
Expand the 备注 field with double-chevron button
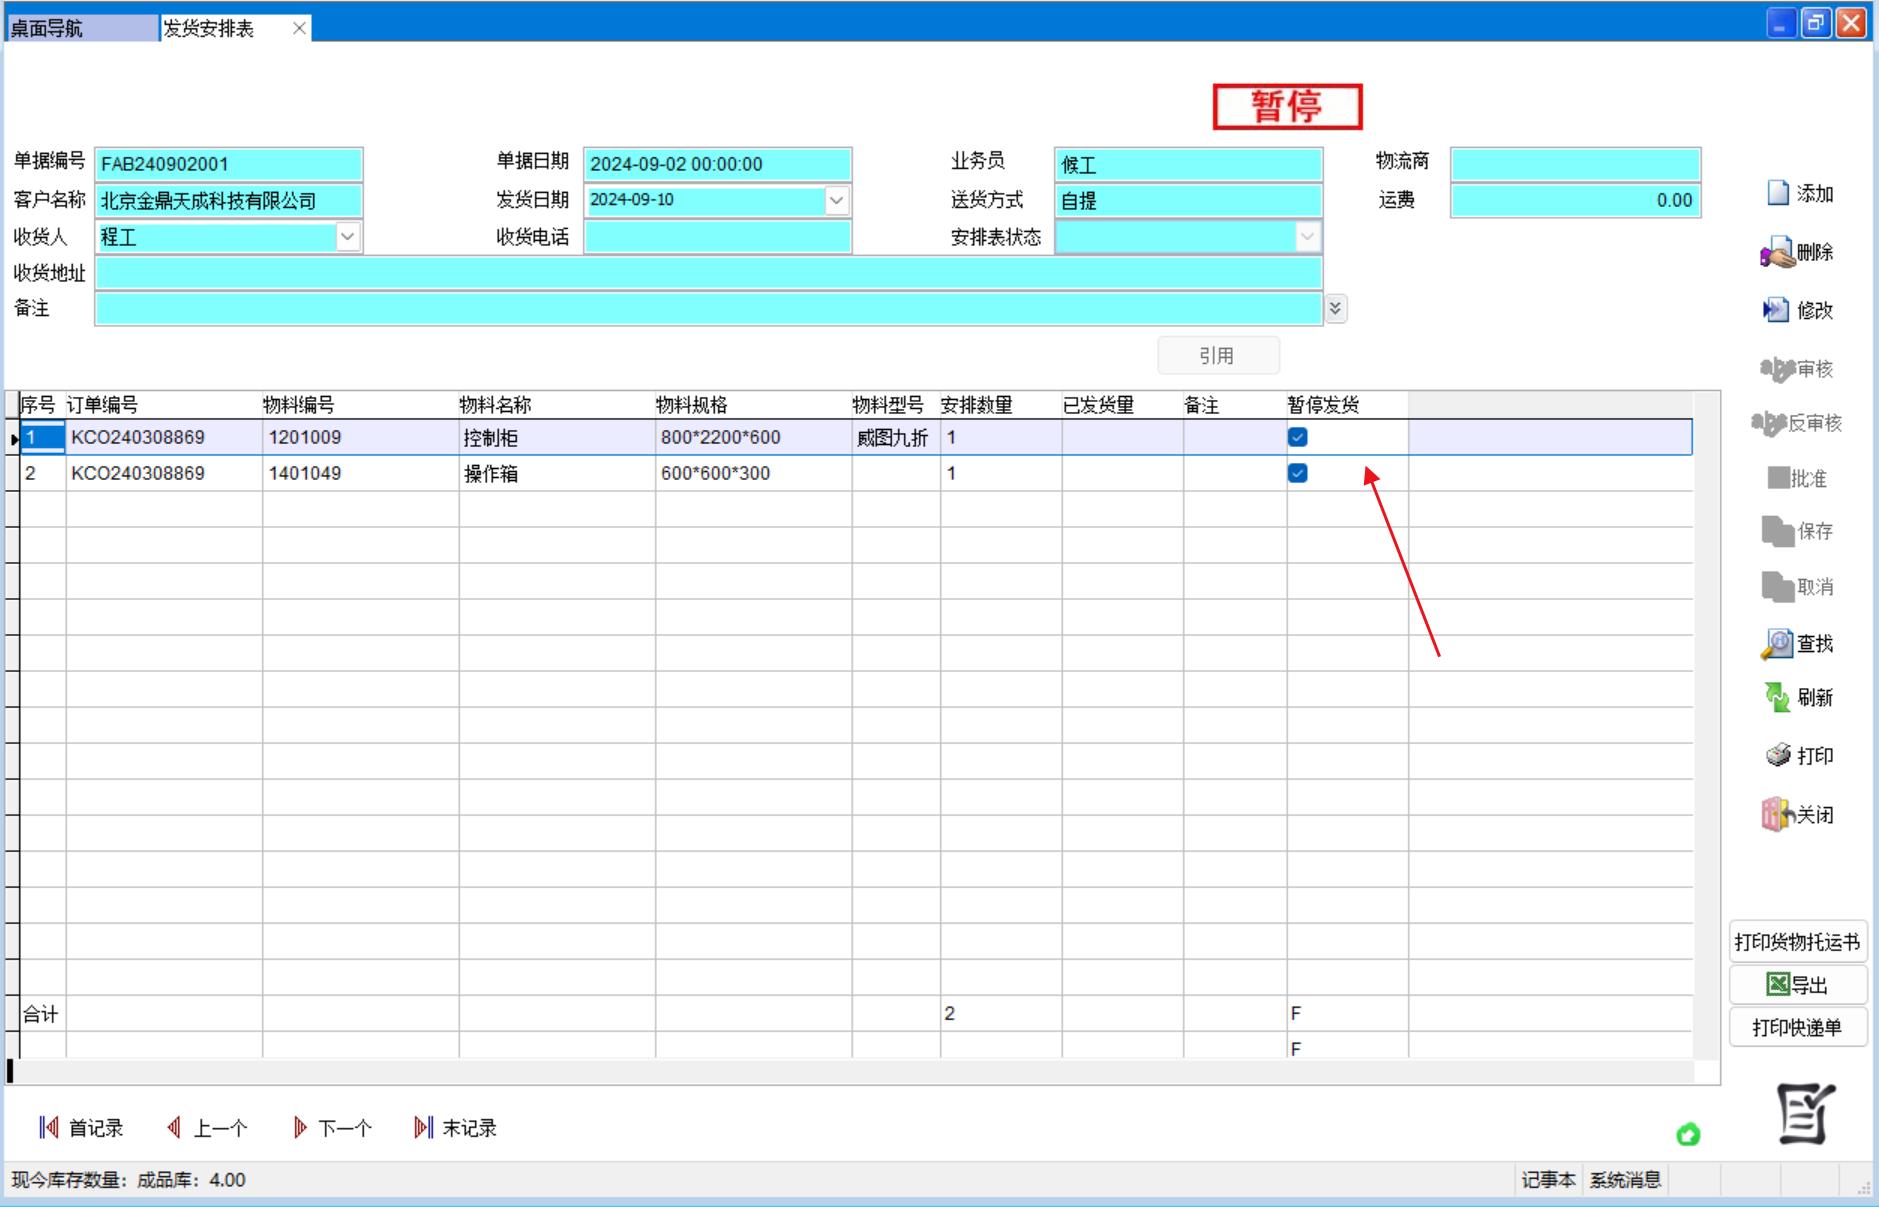[x=1335, y=309]
